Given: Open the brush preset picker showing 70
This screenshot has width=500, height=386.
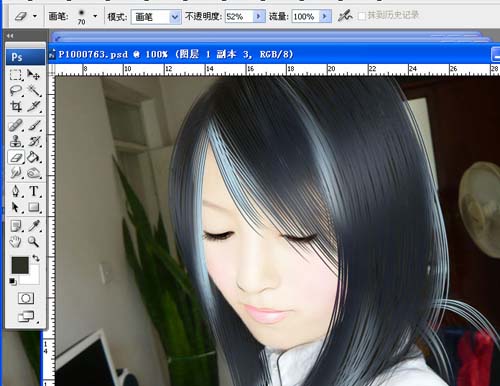Looking at the screenshot, I should click(81, 16).
